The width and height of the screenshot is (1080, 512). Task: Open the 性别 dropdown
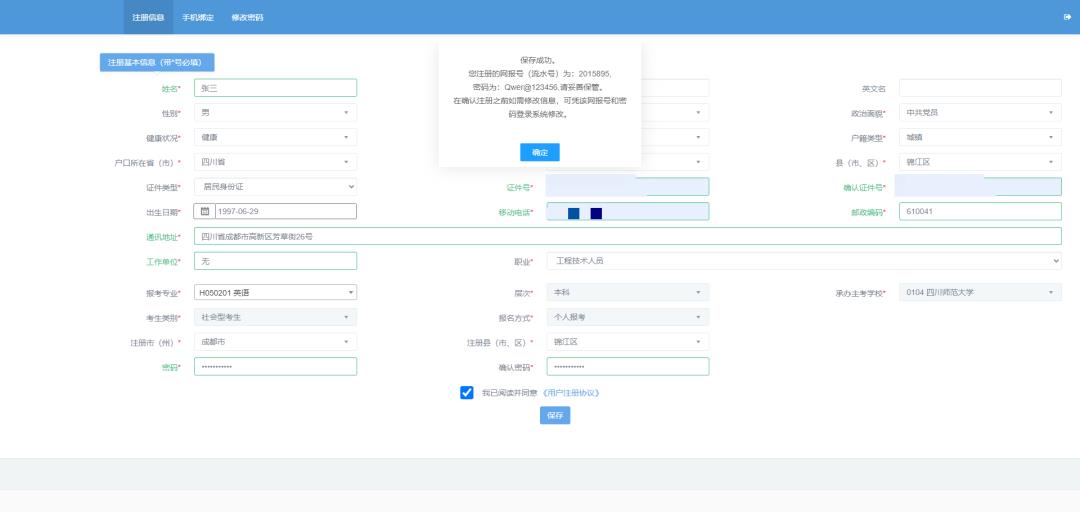tap(275, 113)
